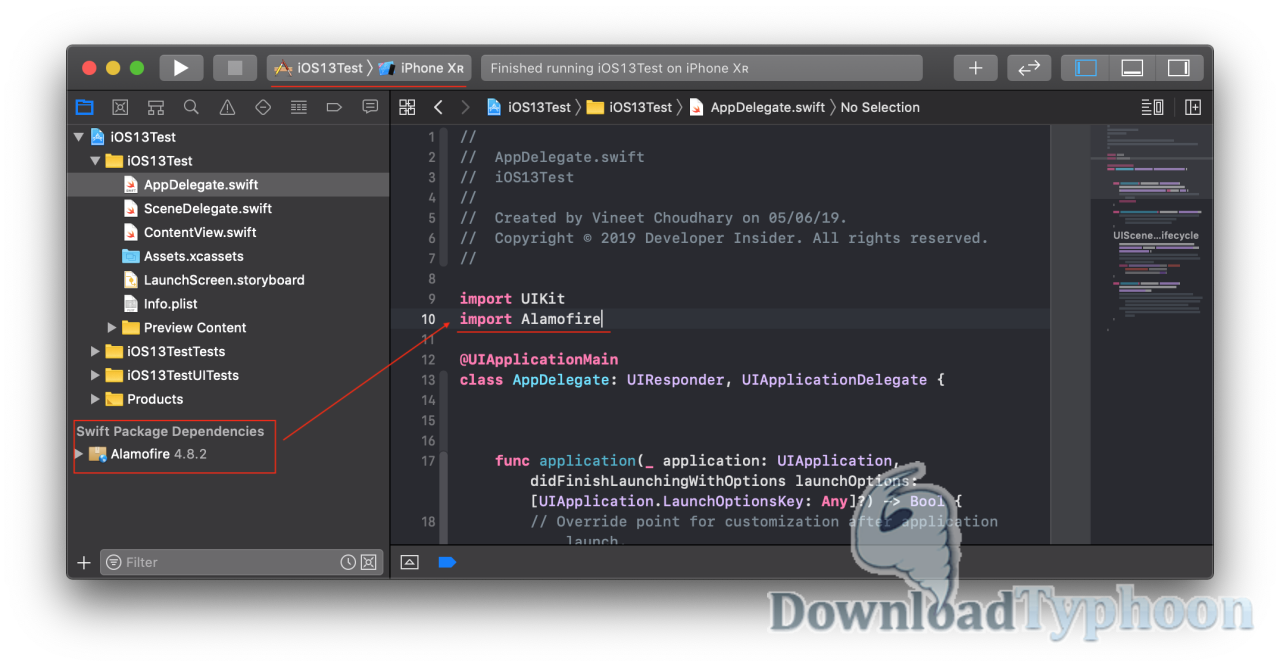
Task: Expand the iOS13TestTests folder
Action: pos(96,351)
